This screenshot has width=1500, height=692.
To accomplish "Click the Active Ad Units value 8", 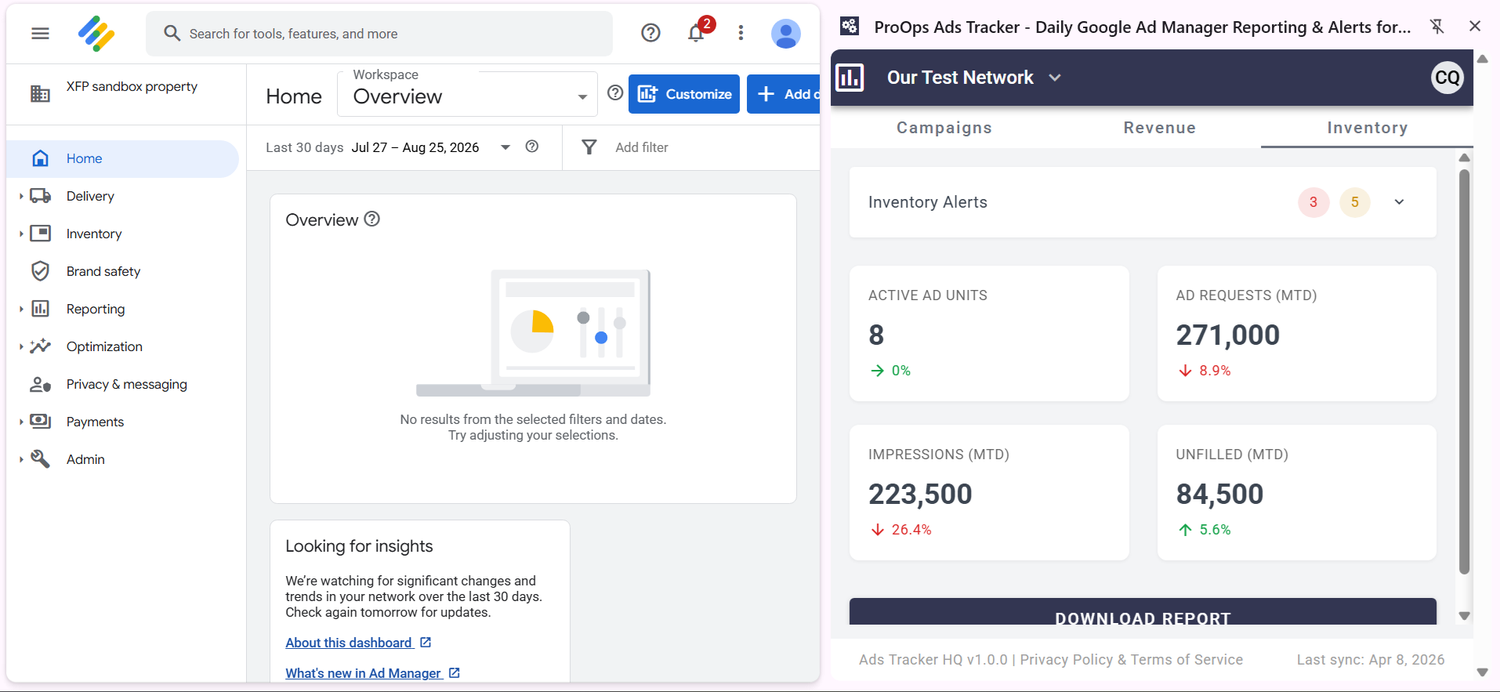I will coord(876,335).
